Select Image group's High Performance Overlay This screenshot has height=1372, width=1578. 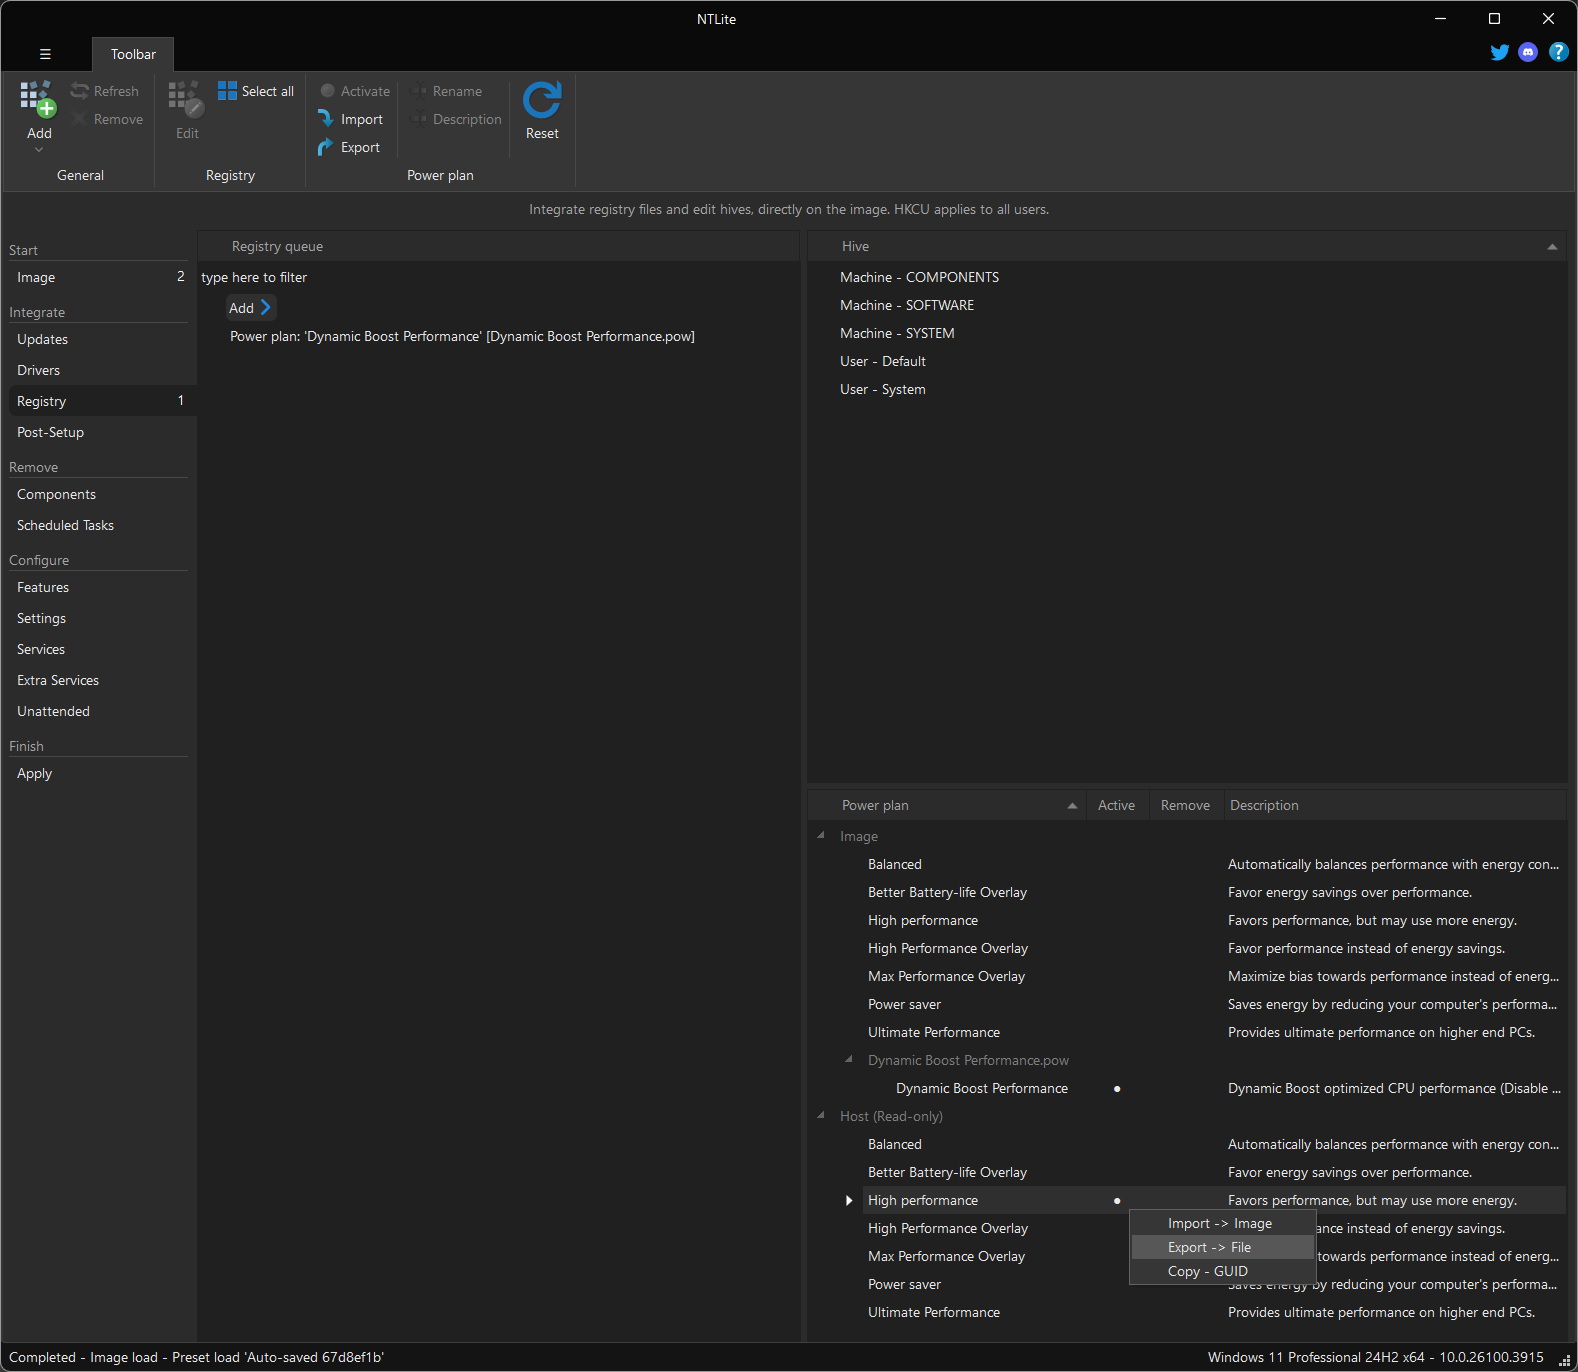948,948
